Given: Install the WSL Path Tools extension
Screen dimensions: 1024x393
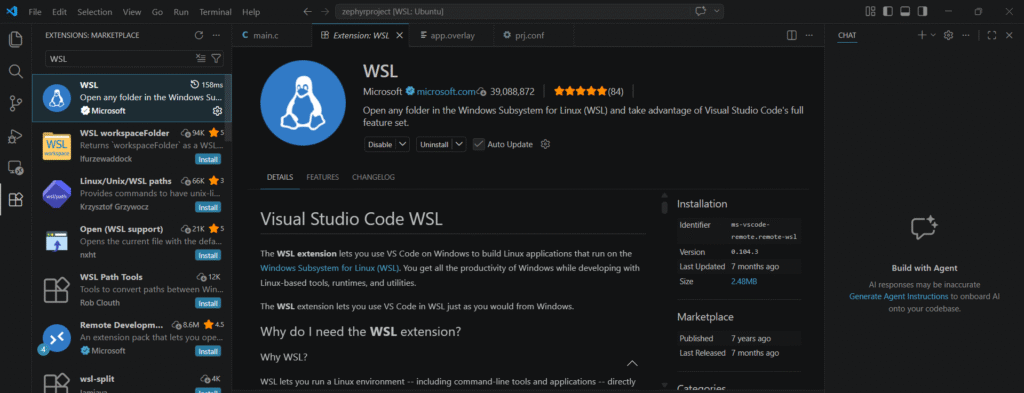Looking at the screenshot, I should tap(208, 303).
